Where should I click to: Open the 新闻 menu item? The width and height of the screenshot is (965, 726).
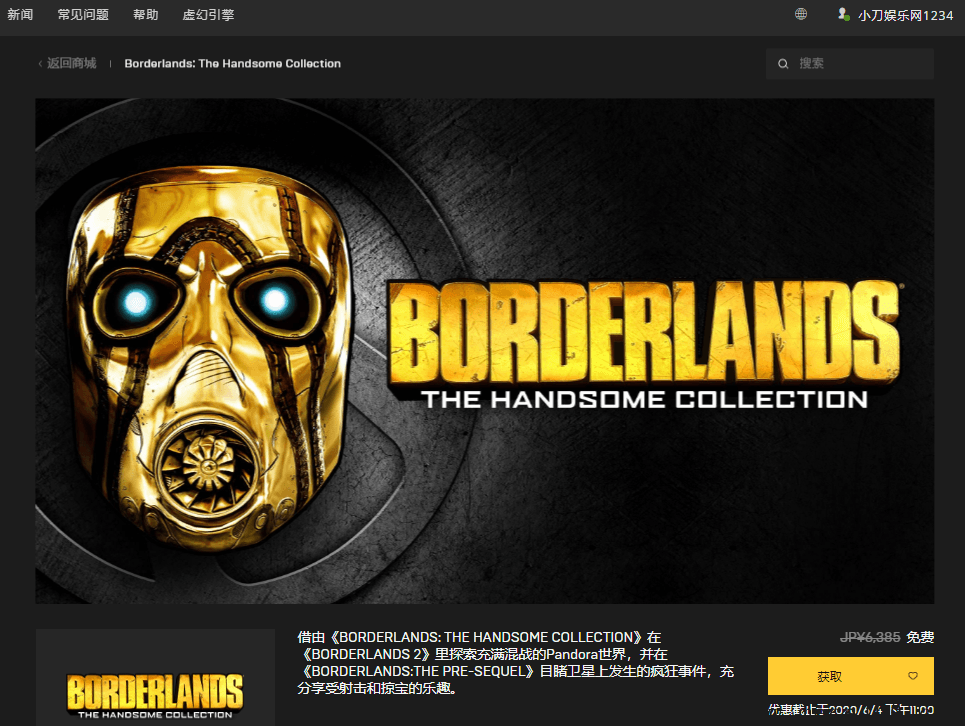click(20, 15)
